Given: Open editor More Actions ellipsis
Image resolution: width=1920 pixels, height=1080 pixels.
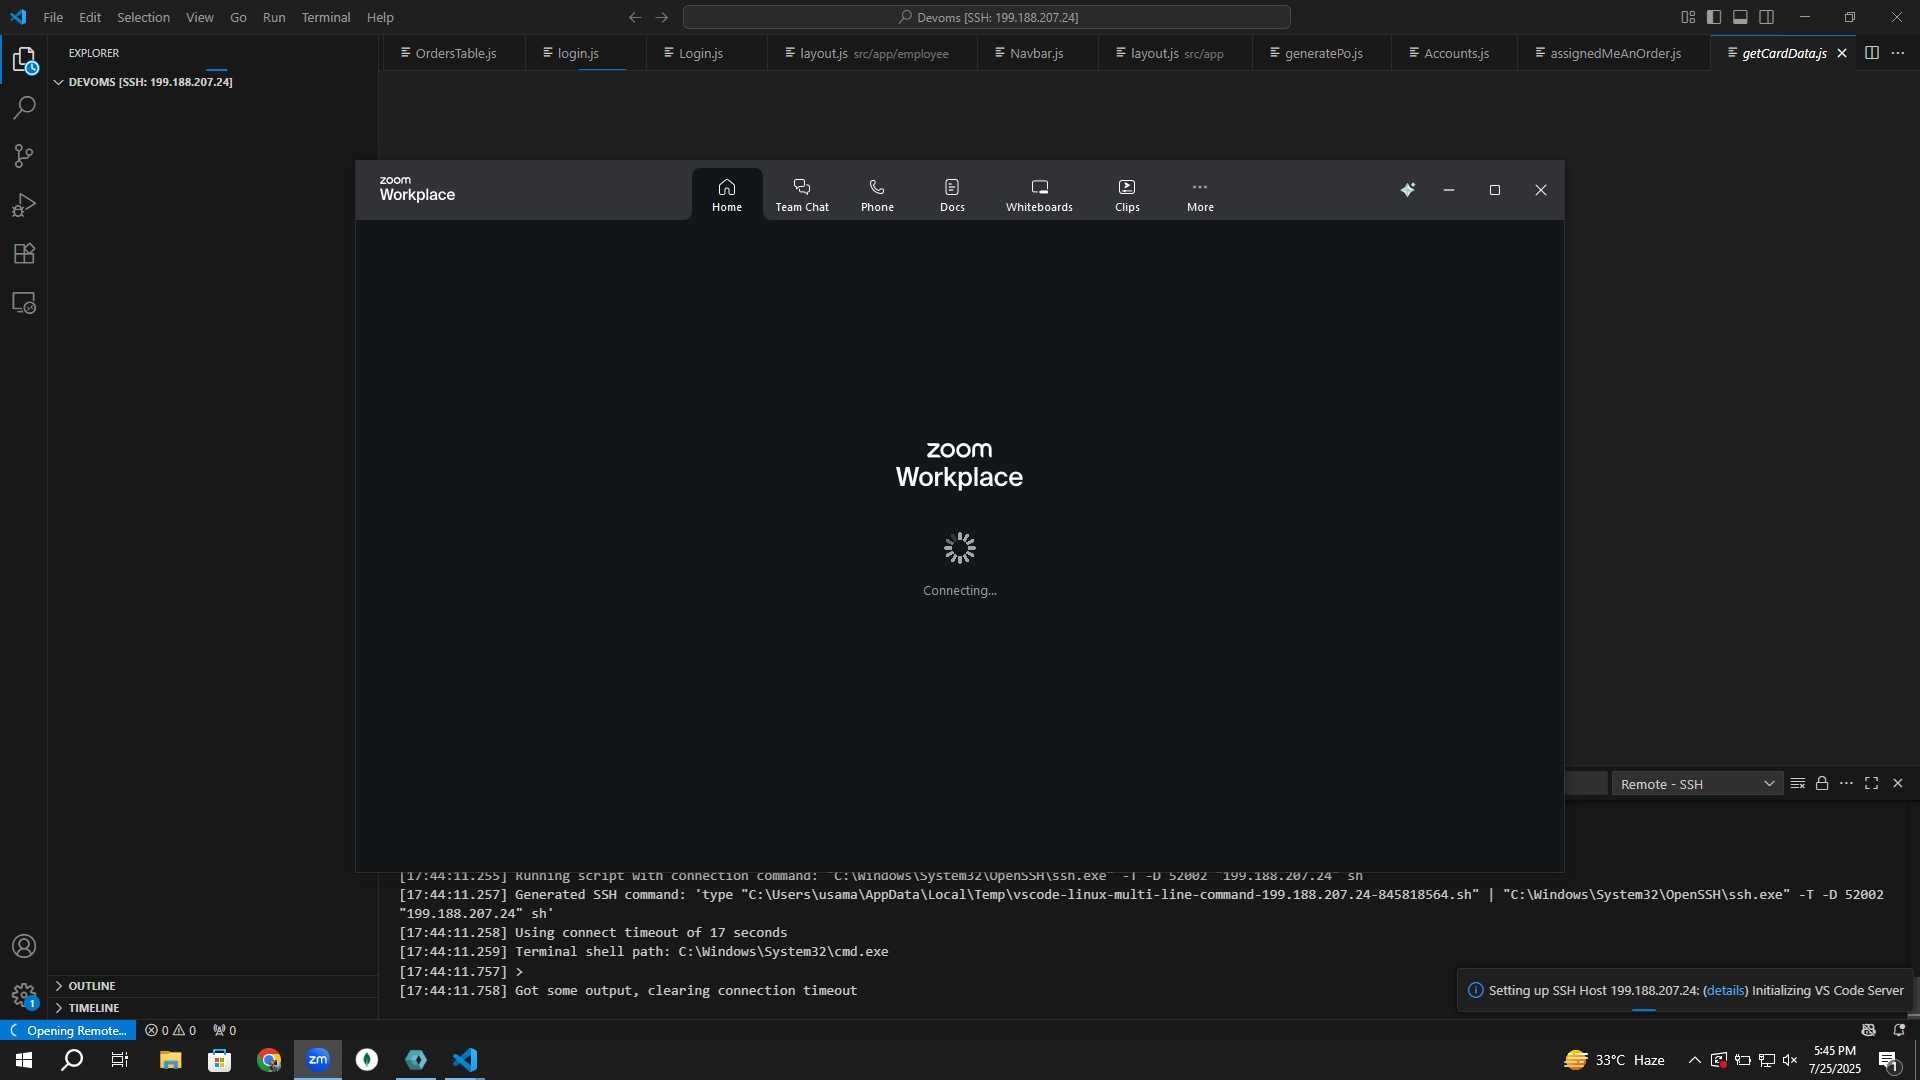Looking at the screenshot, I should coord(1898,53).
